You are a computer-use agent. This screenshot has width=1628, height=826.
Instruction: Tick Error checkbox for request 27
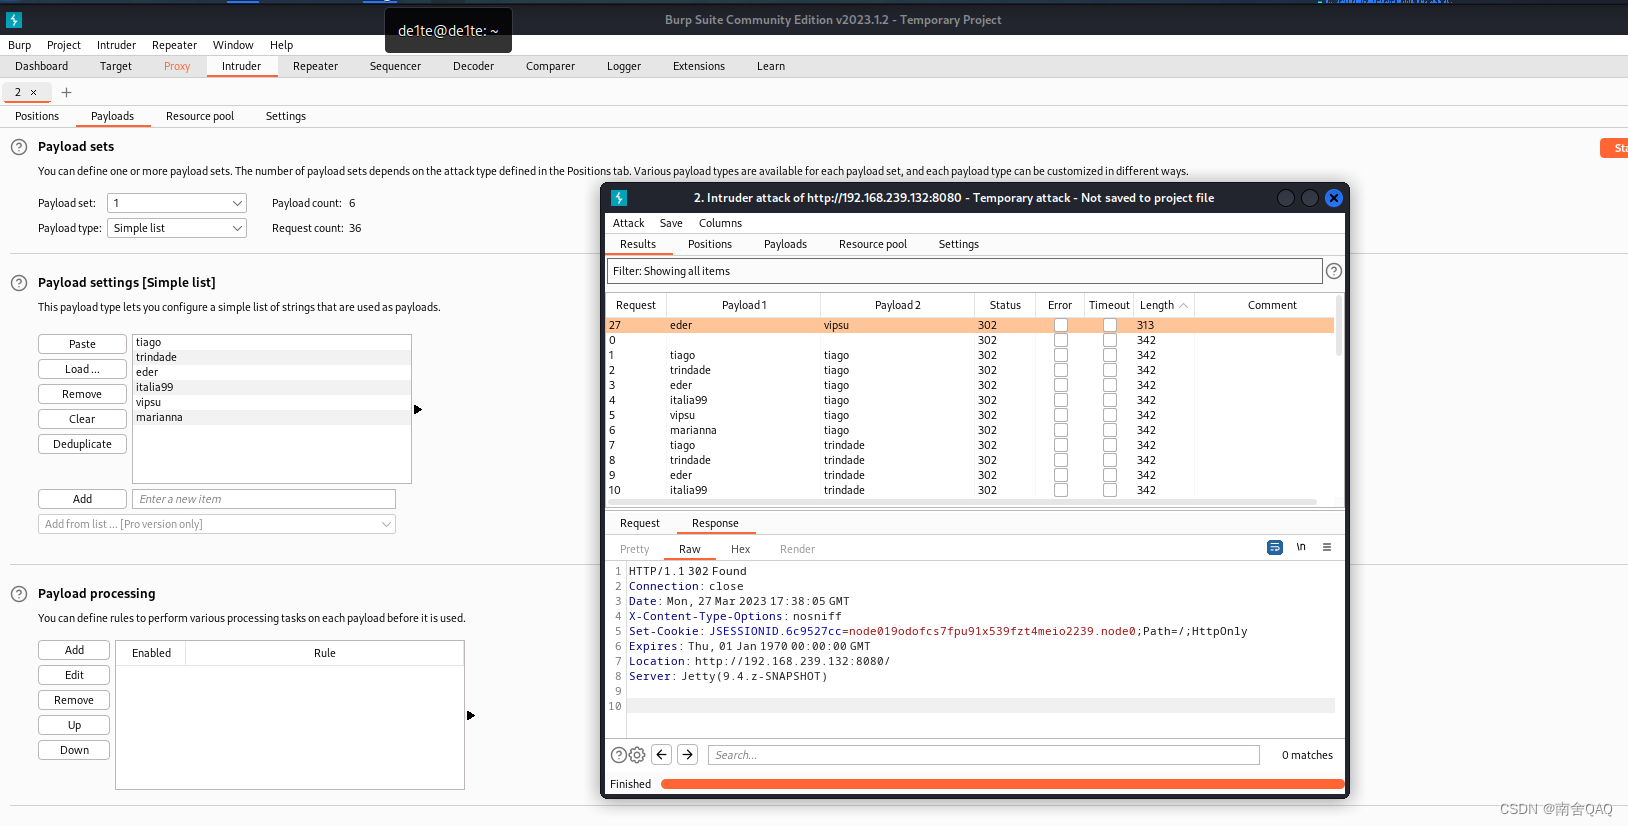pos(1061,325)
